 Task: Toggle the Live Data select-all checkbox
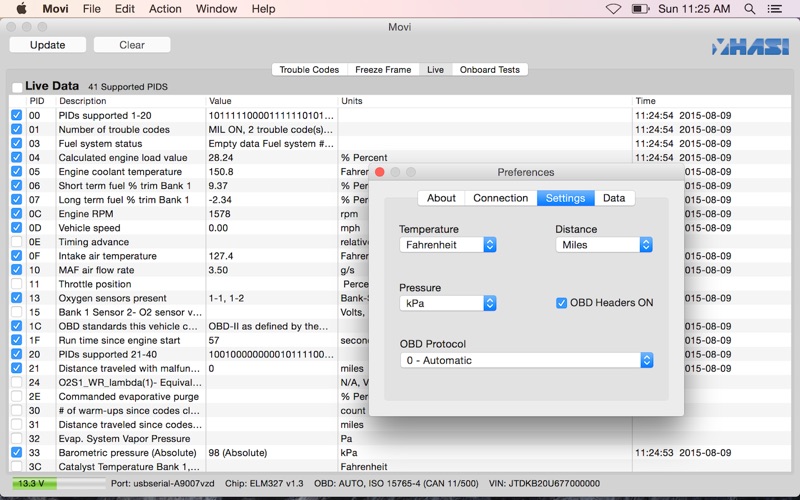click(x=17, y=87)
